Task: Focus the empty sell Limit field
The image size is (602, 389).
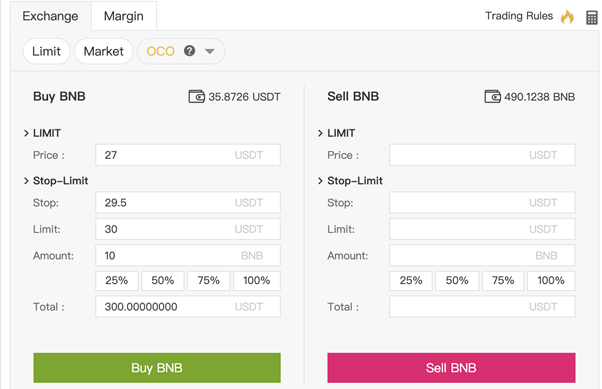Action: [482, 229]
